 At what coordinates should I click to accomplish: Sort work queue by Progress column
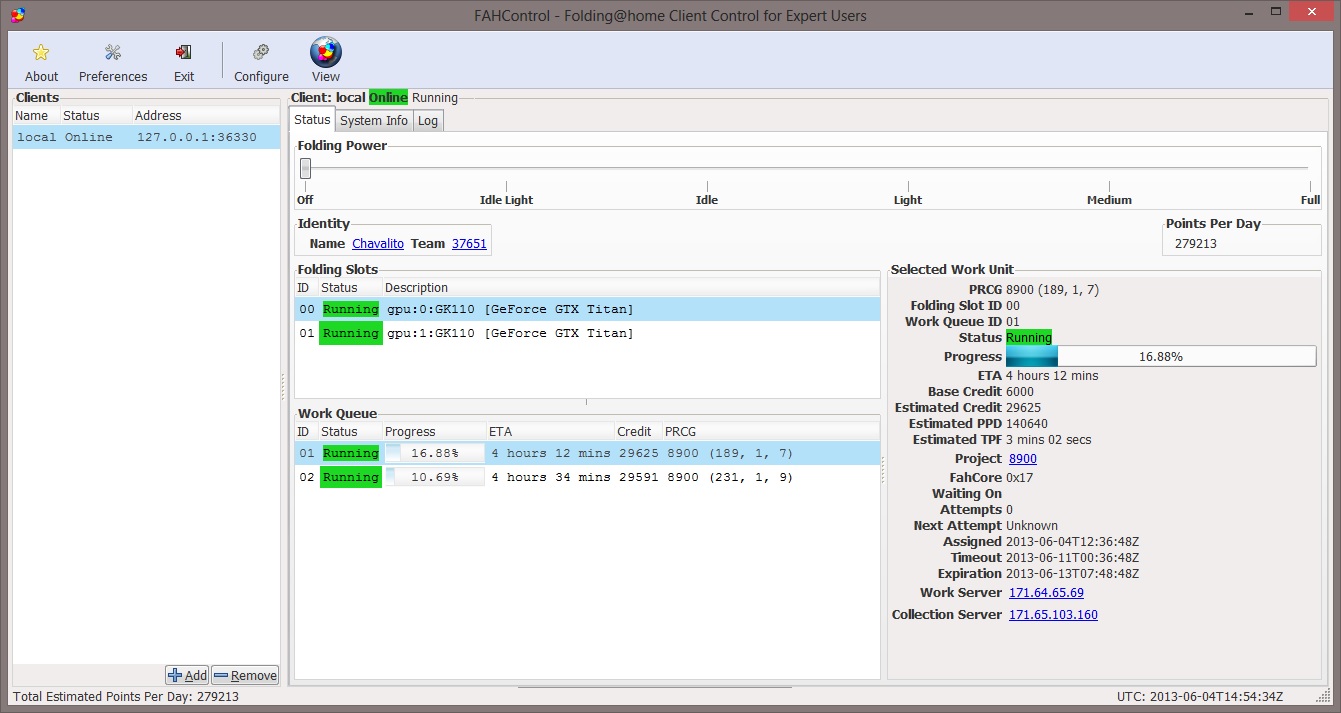[x=435, y=432]
